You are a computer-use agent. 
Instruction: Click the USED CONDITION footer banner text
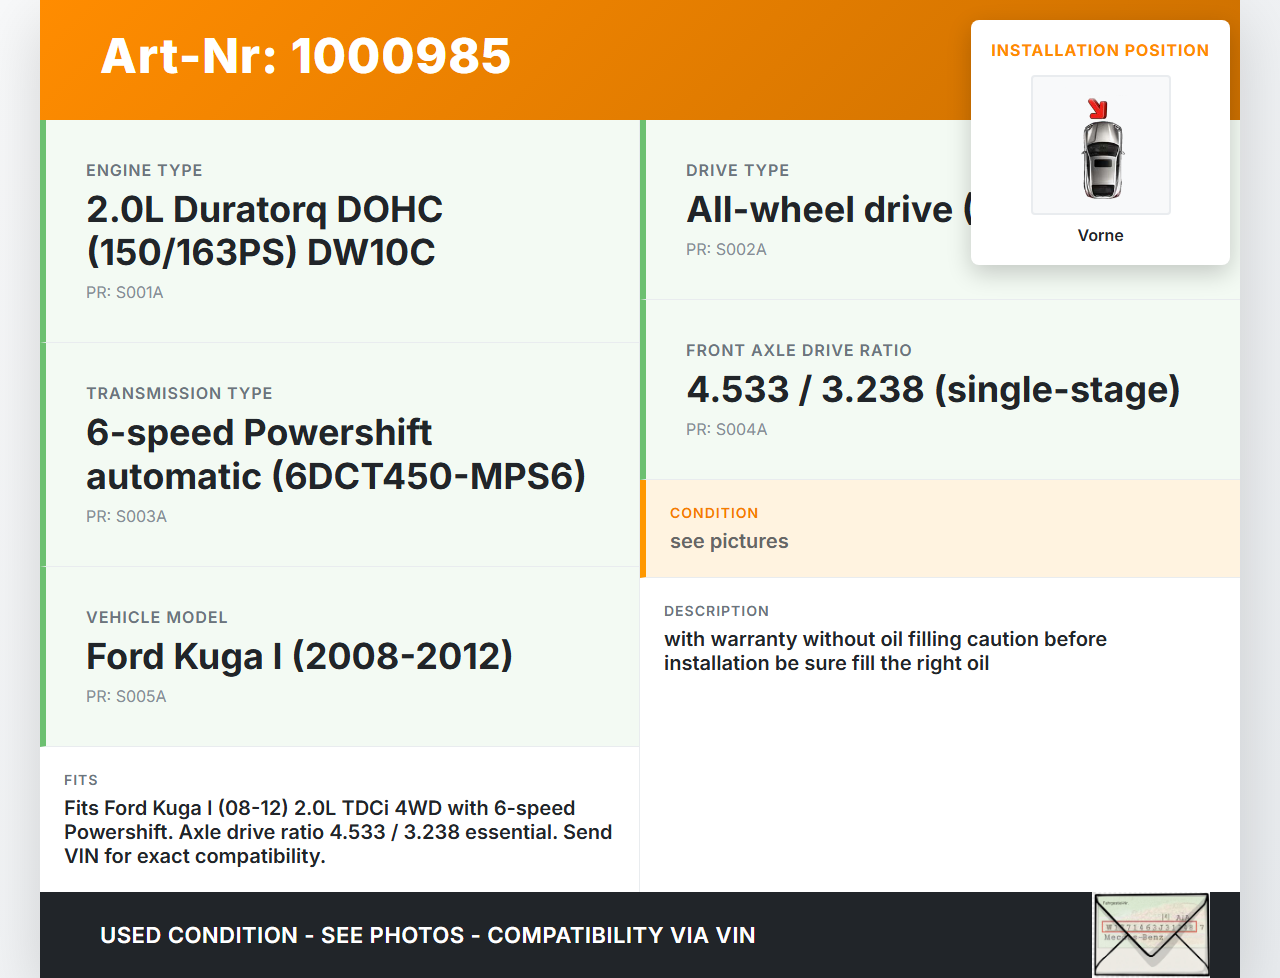pos(427,936)
